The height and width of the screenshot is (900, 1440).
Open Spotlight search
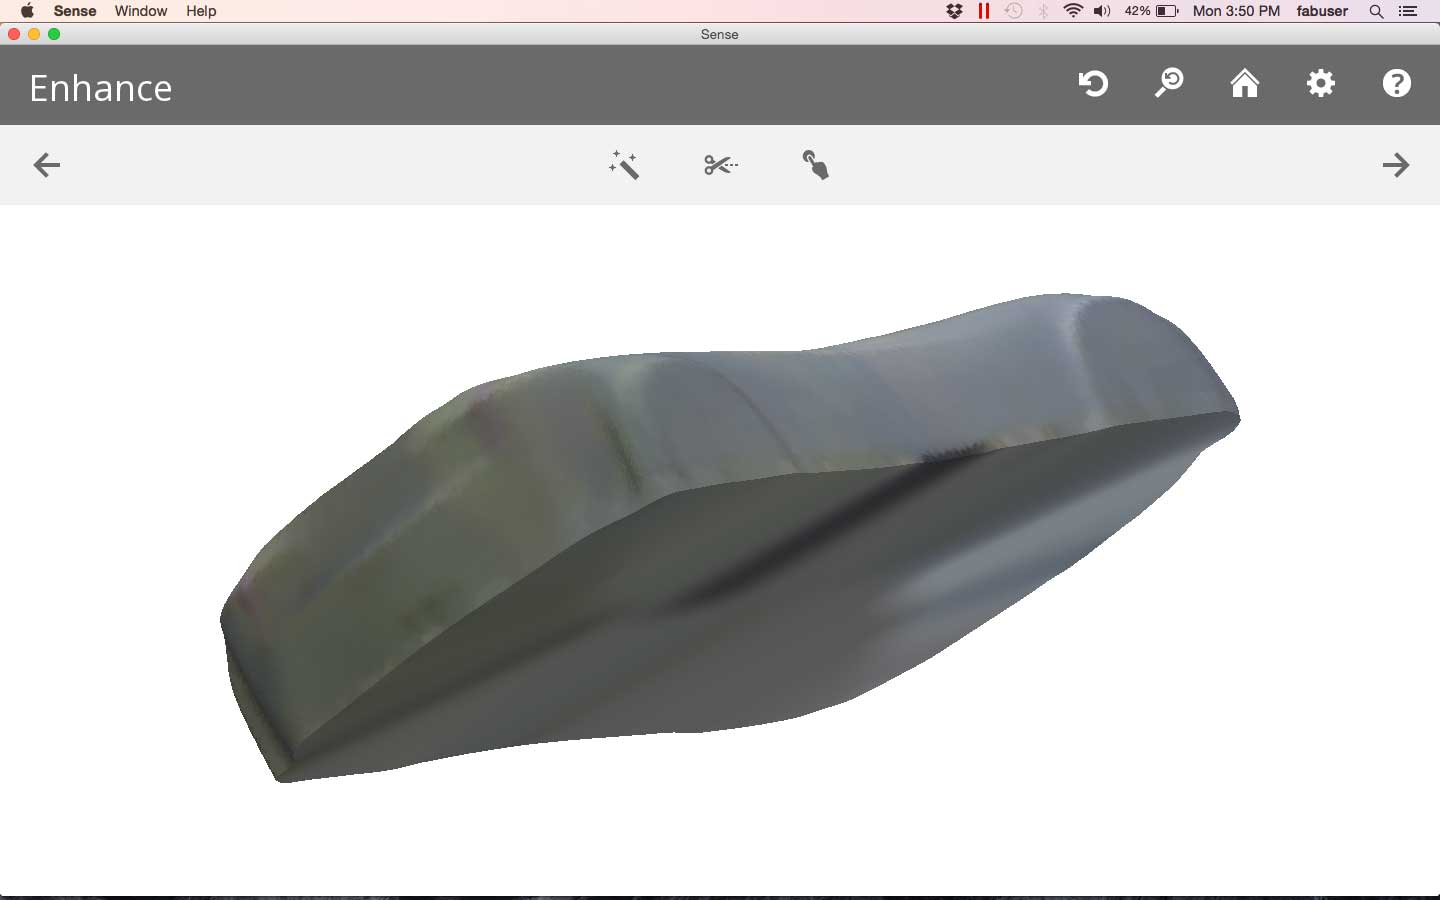[x=1377, y=11]
